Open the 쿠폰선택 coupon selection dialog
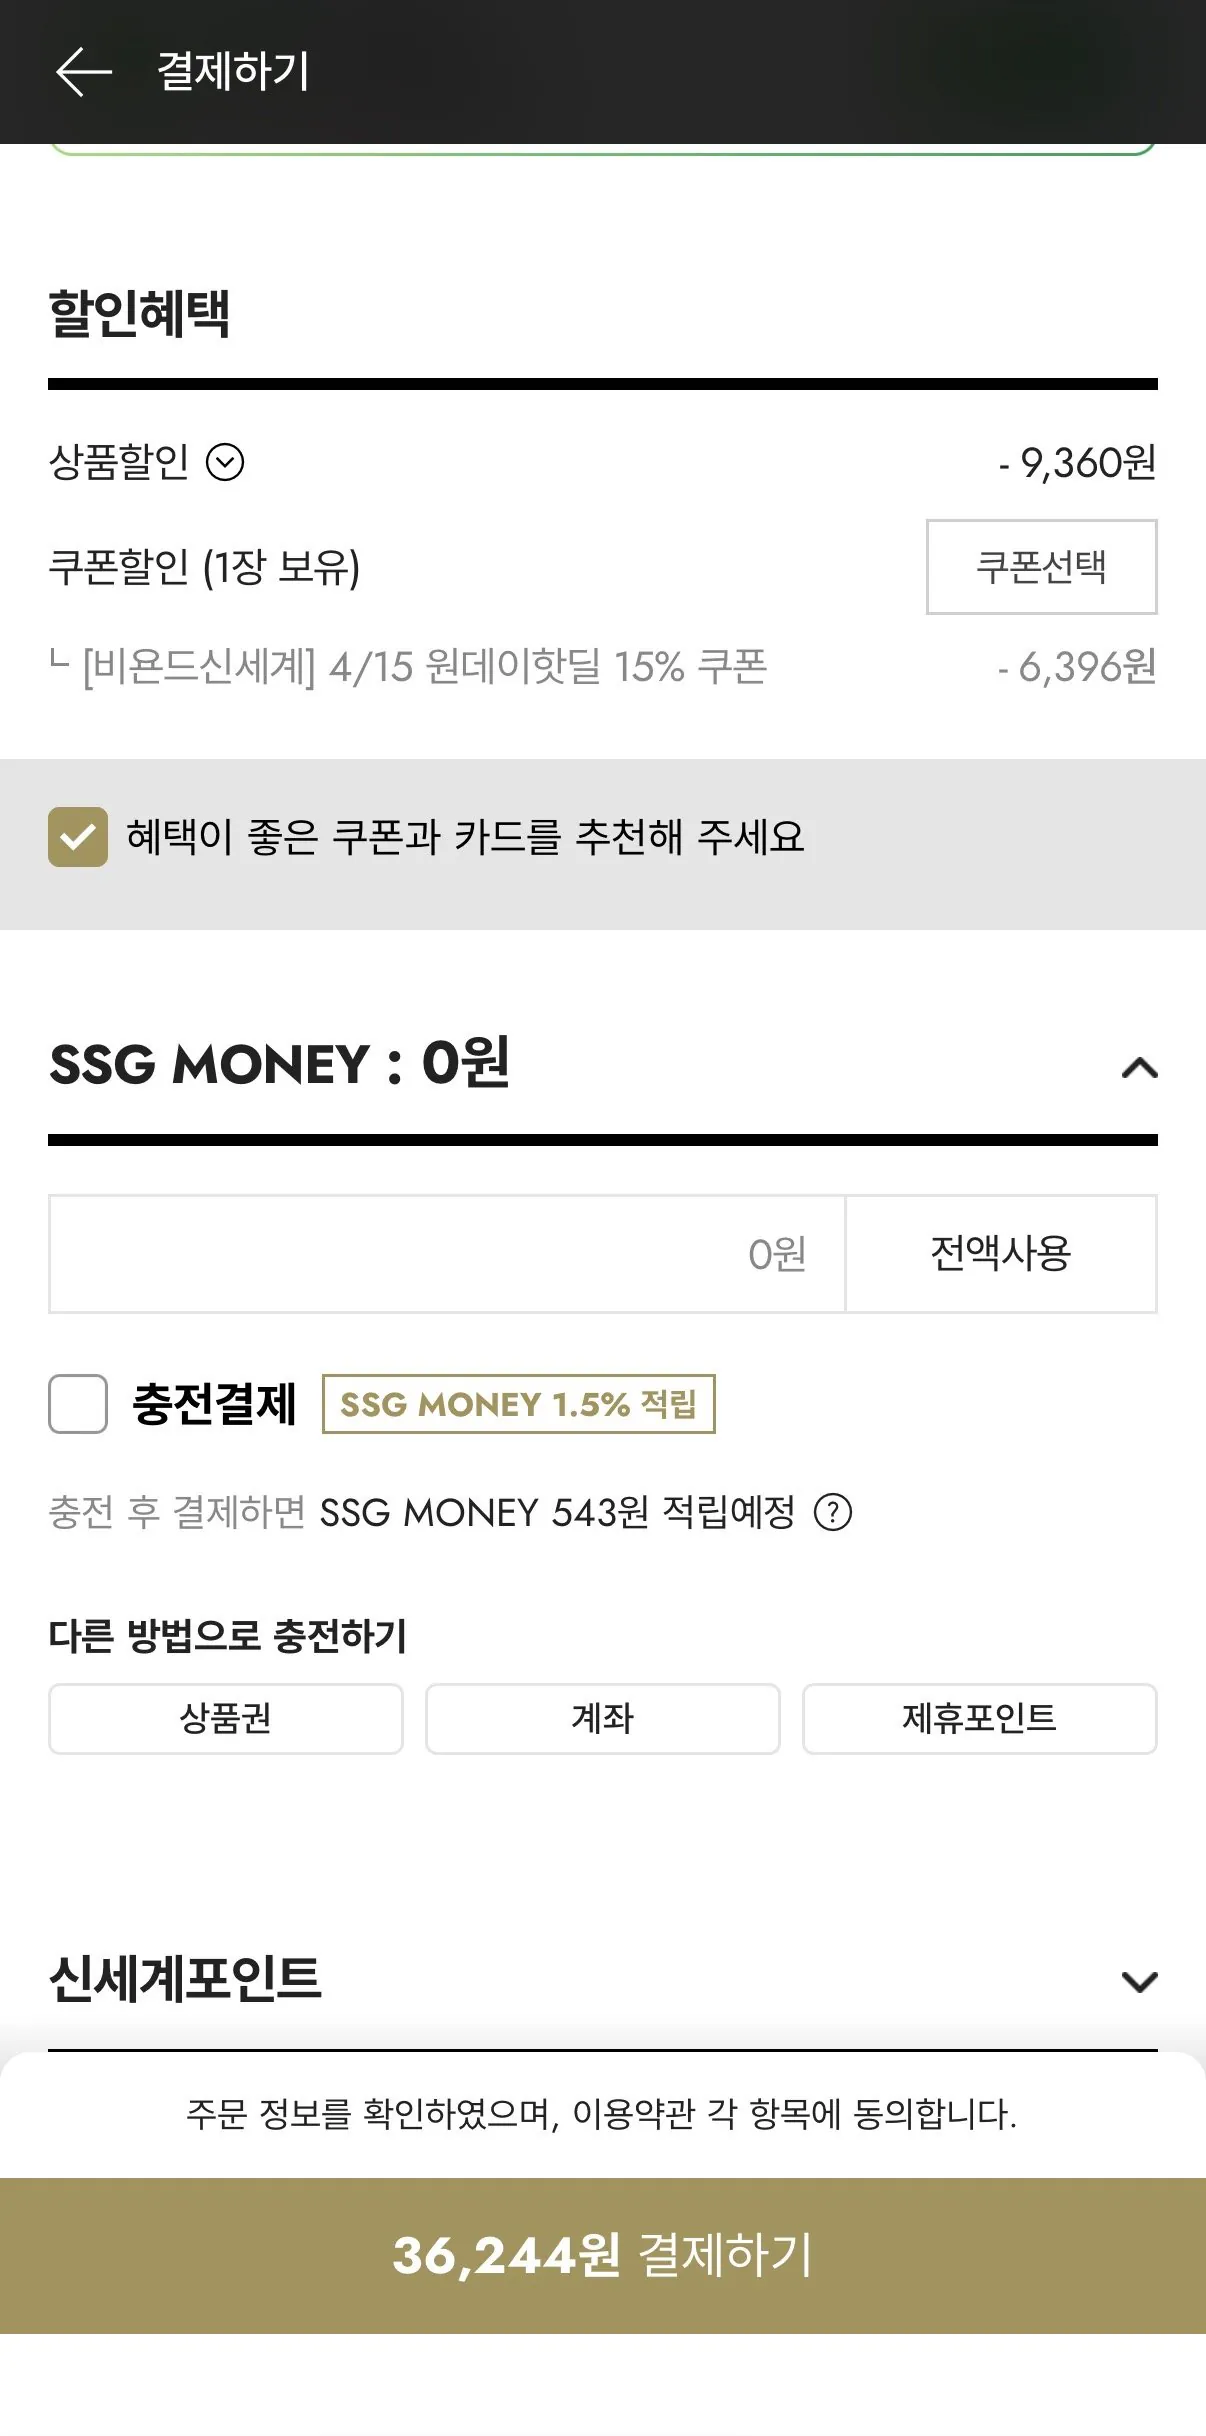1206x2436 pixels. click(x=1041, y=568)
